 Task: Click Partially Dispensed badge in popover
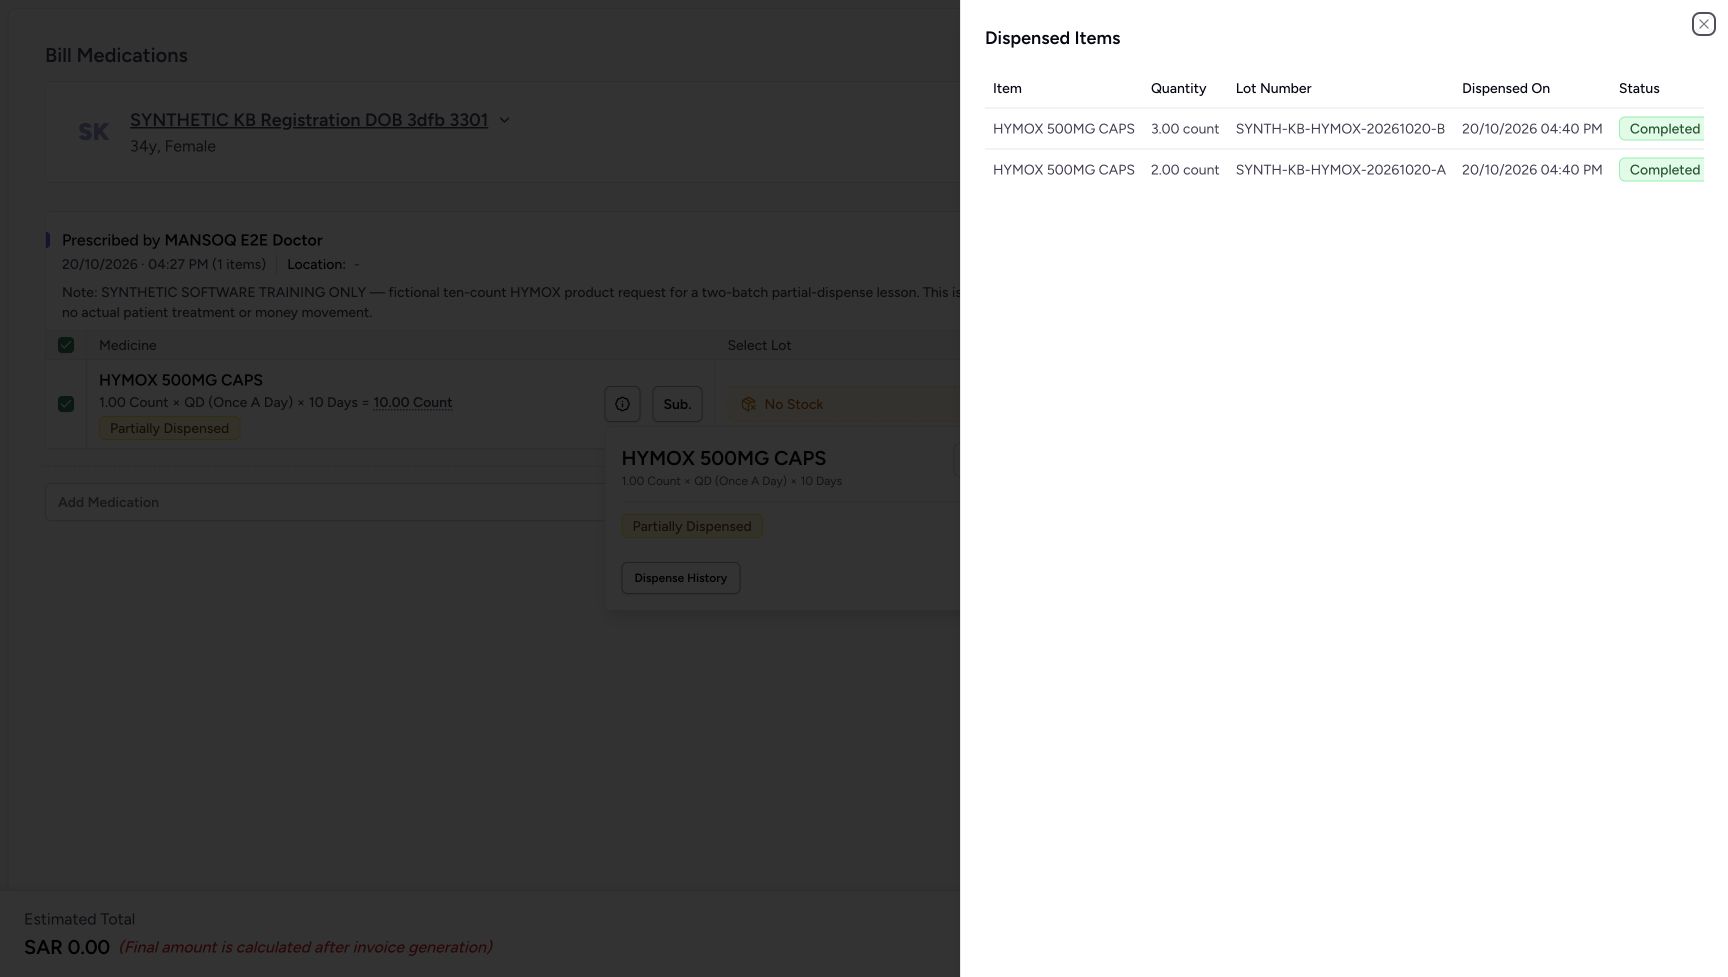(691, 526)
